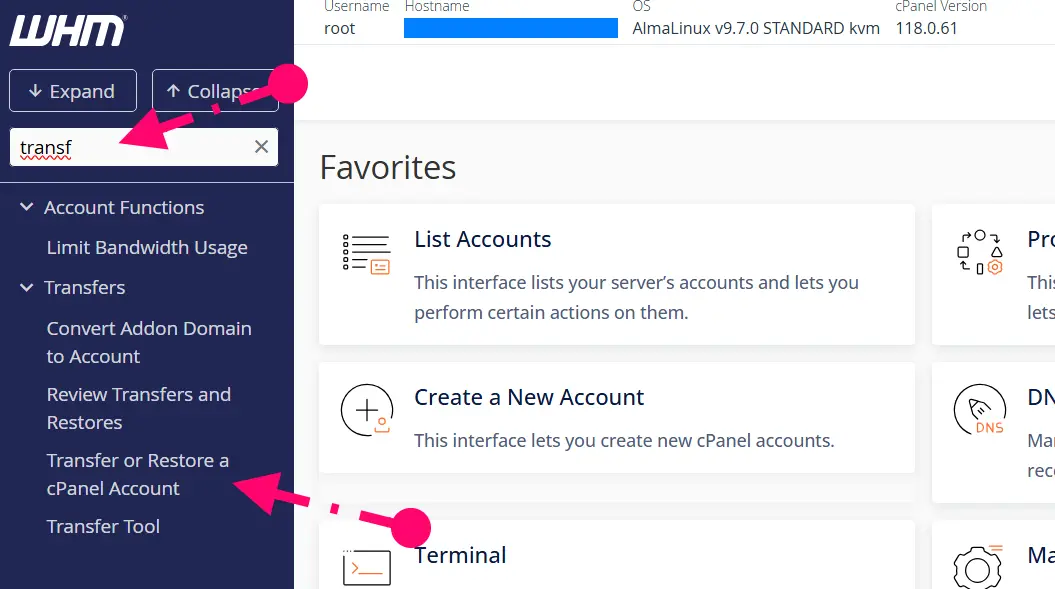The width and height of the screenshot is (1055, 589).
Task: Open the List Accounts title link
Action: tap(483, 240)
